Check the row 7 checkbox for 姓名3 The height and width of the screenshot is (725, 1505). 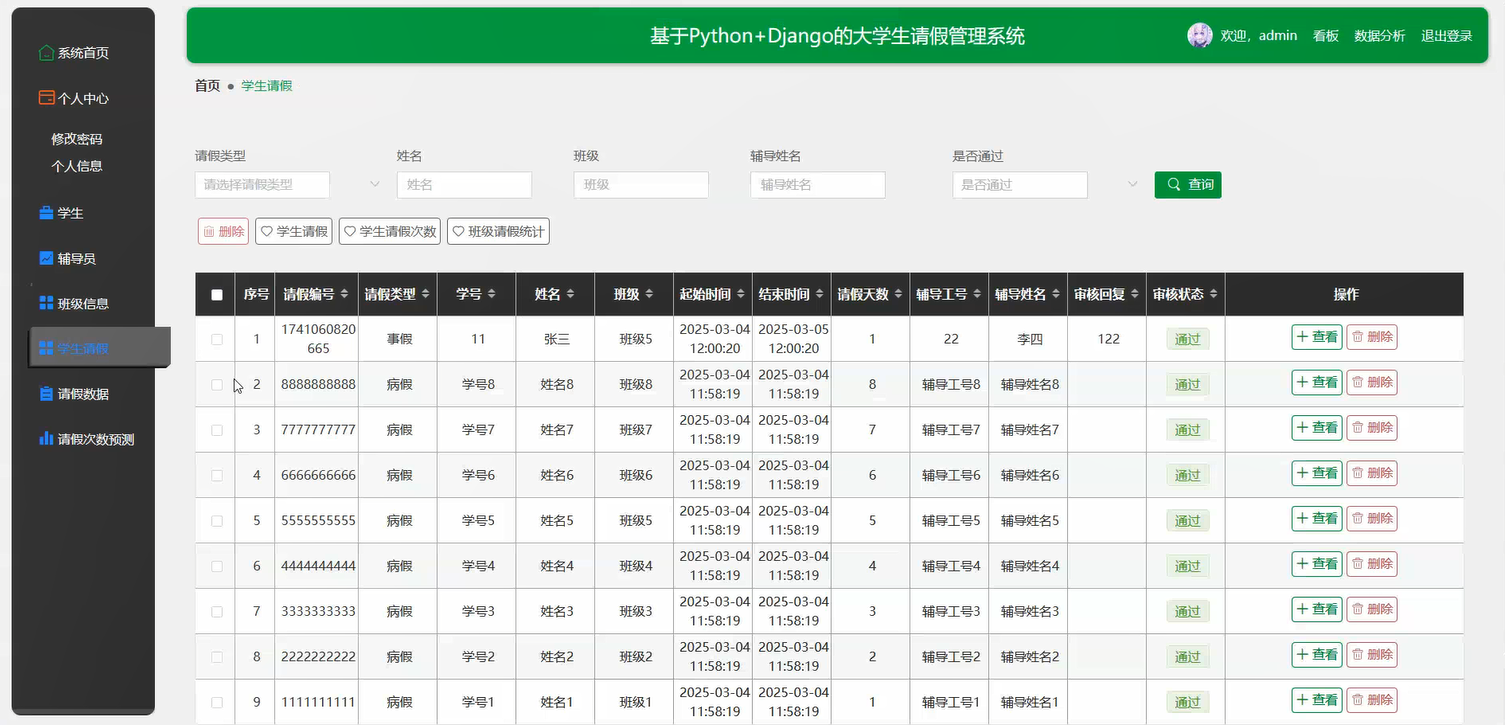tap(217, 611)
